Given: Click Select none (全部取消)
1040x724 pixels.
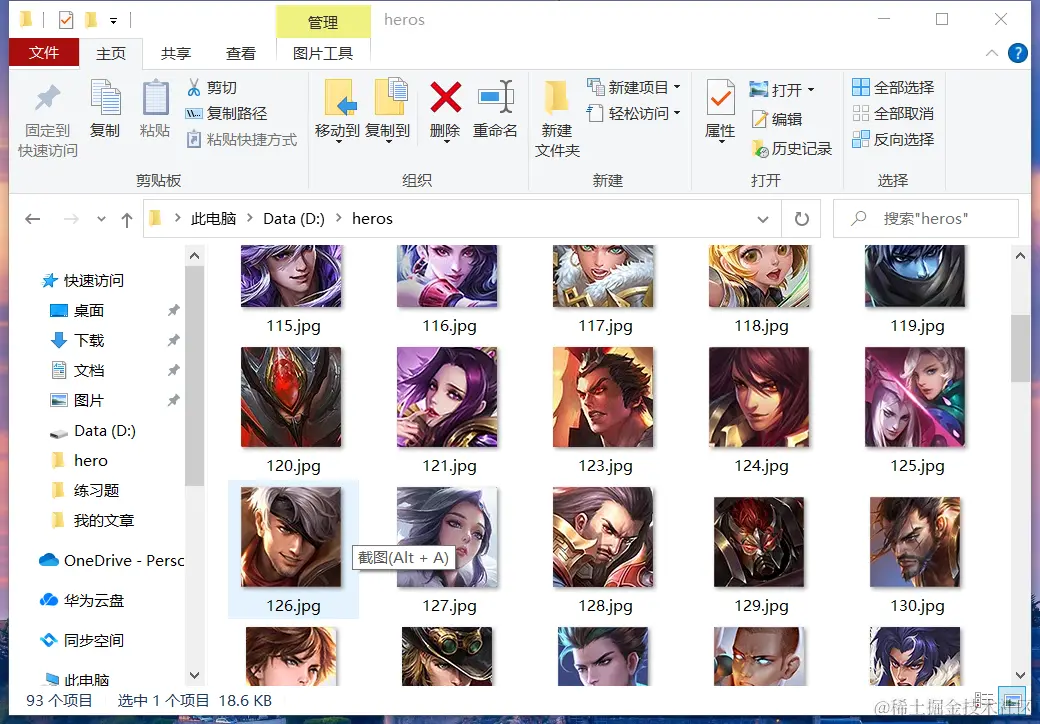Looking at the screenshot, I should coord(893,113).
